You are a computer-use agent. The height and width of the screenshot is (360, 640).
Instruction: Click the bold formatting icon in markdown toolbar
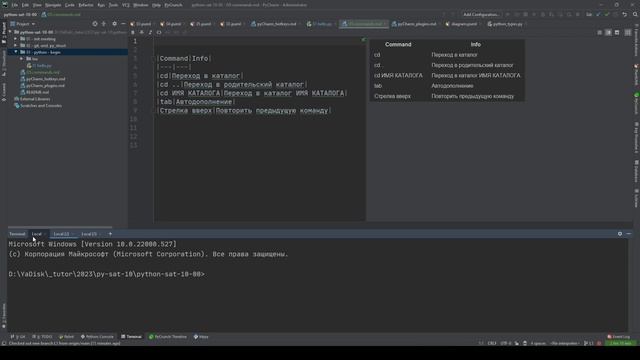pos(133,32)
